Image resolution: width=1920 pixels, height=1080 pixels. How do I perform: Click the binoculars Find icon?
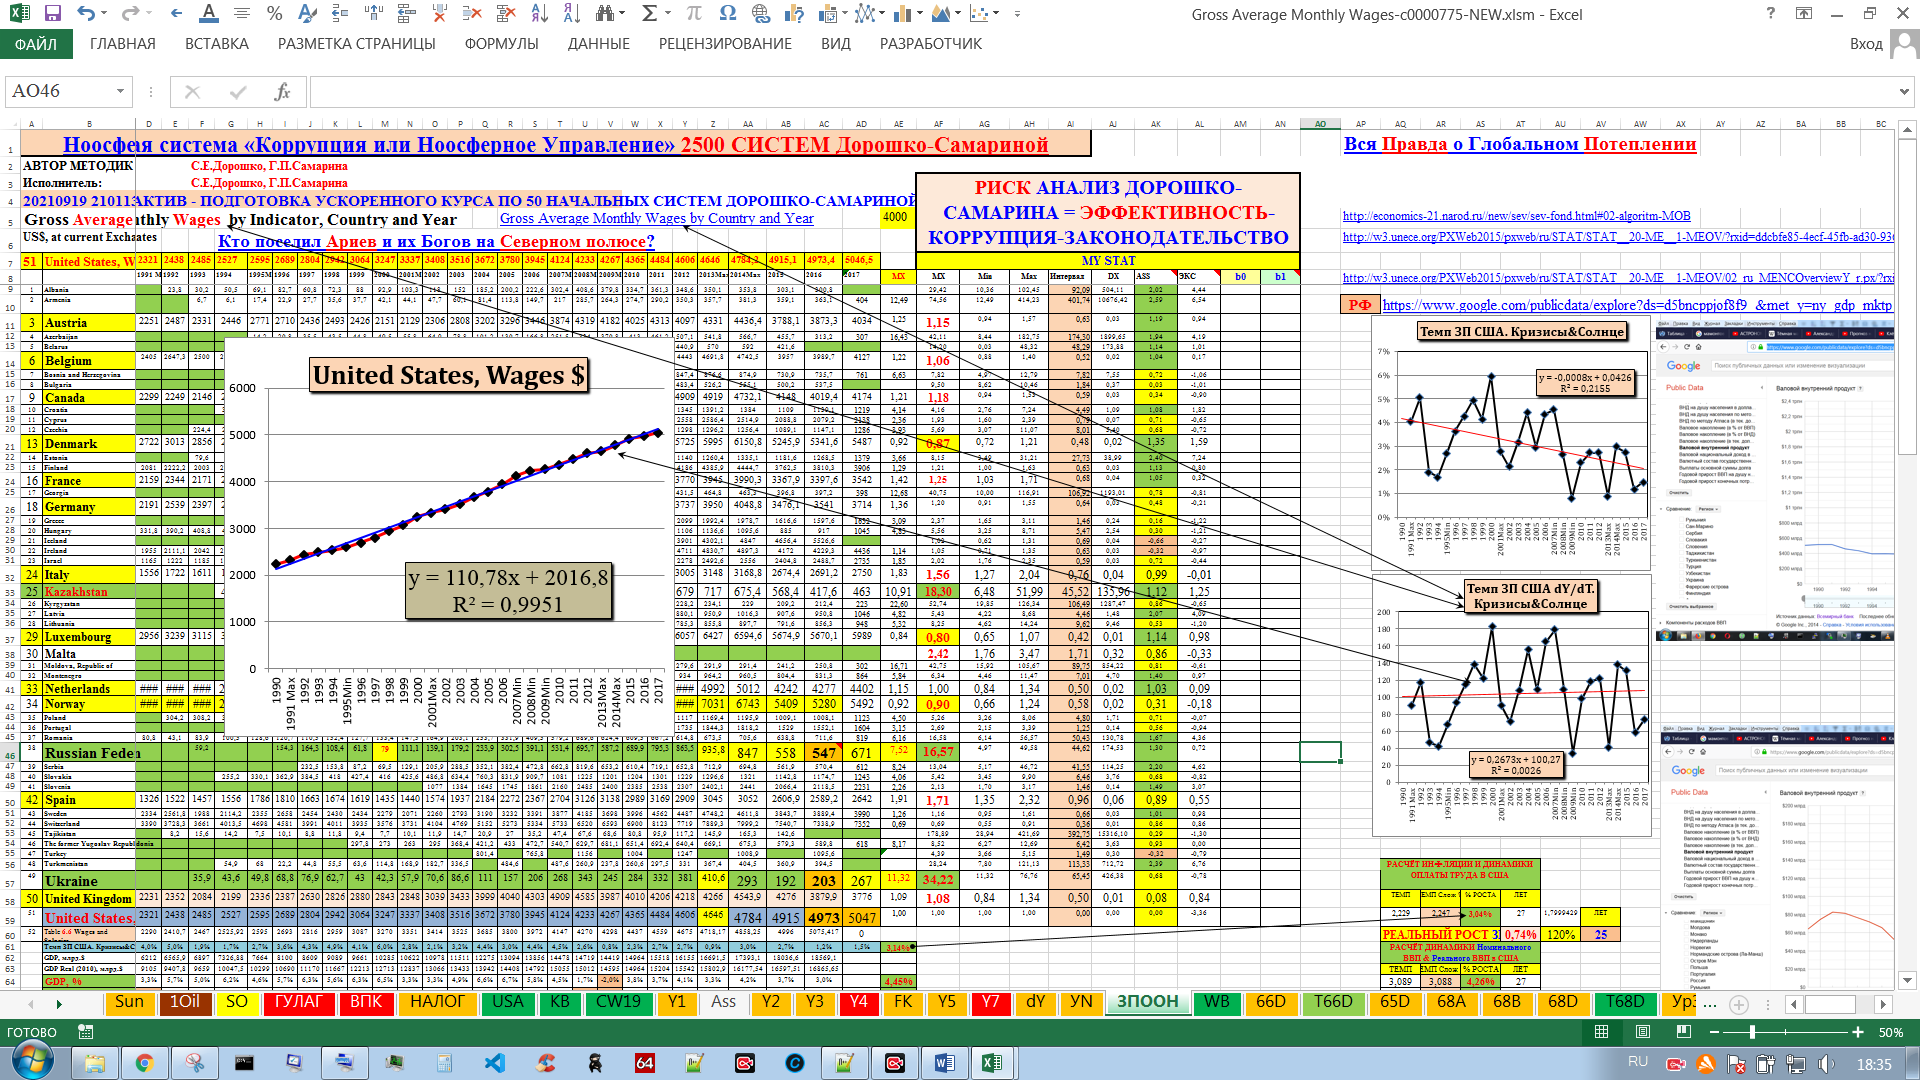(x=605, y=14)
